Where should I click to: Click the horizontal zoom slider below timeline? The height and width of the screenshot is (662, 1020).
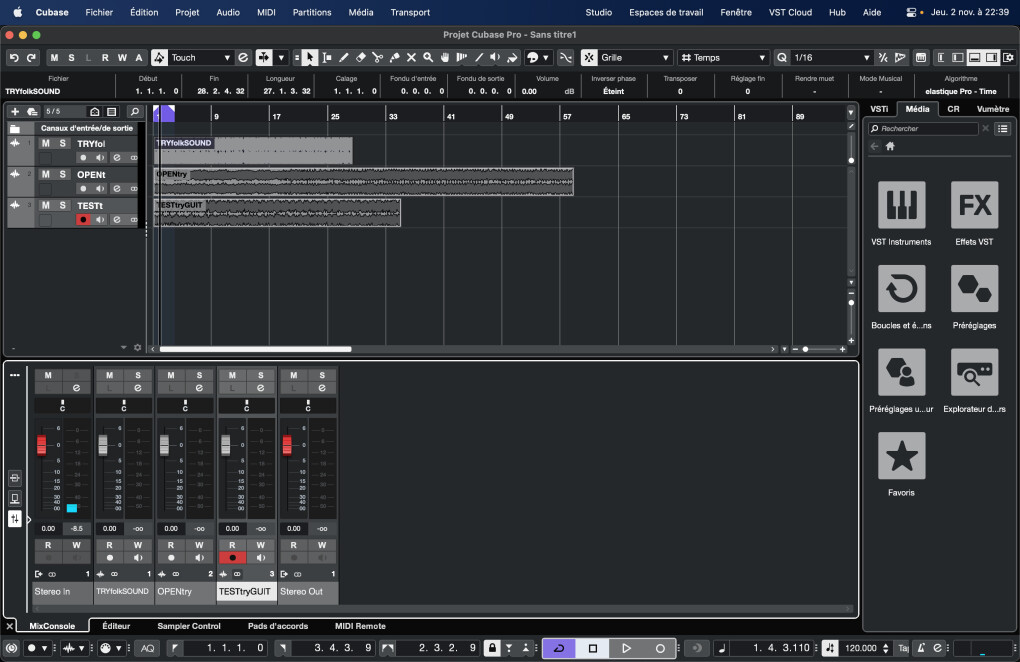coord(818,349)
